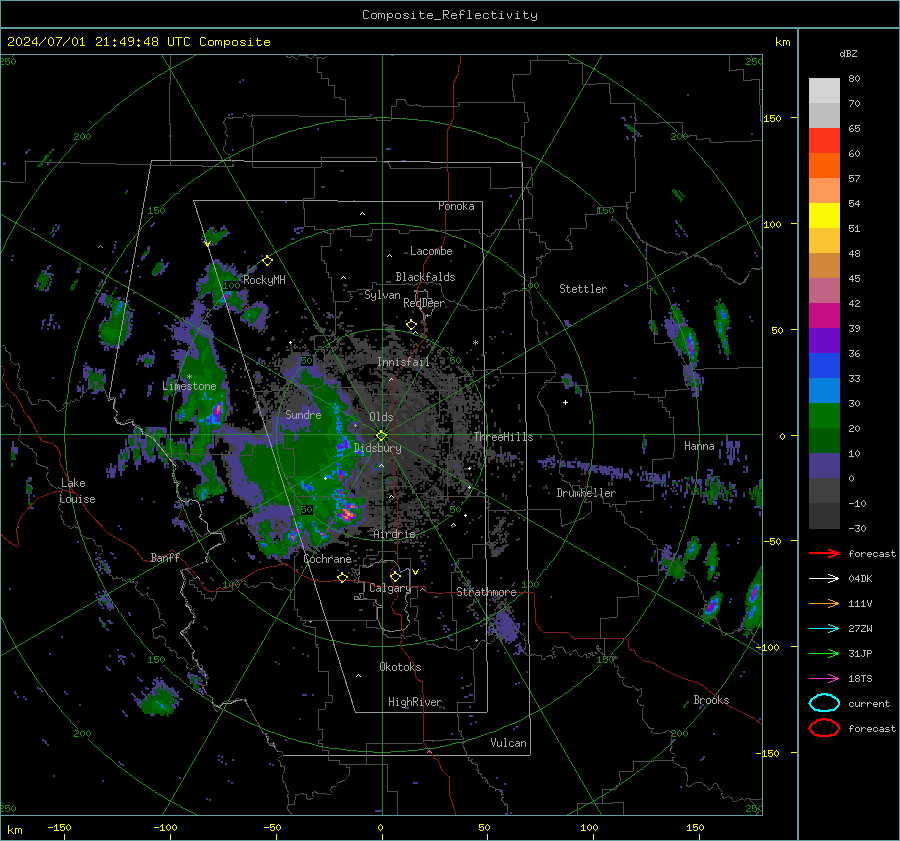The width and height of the screenshot is (900, 841).
Task: Click the cyan 27ZW arrow legend icon
Action: click(824, 628)
